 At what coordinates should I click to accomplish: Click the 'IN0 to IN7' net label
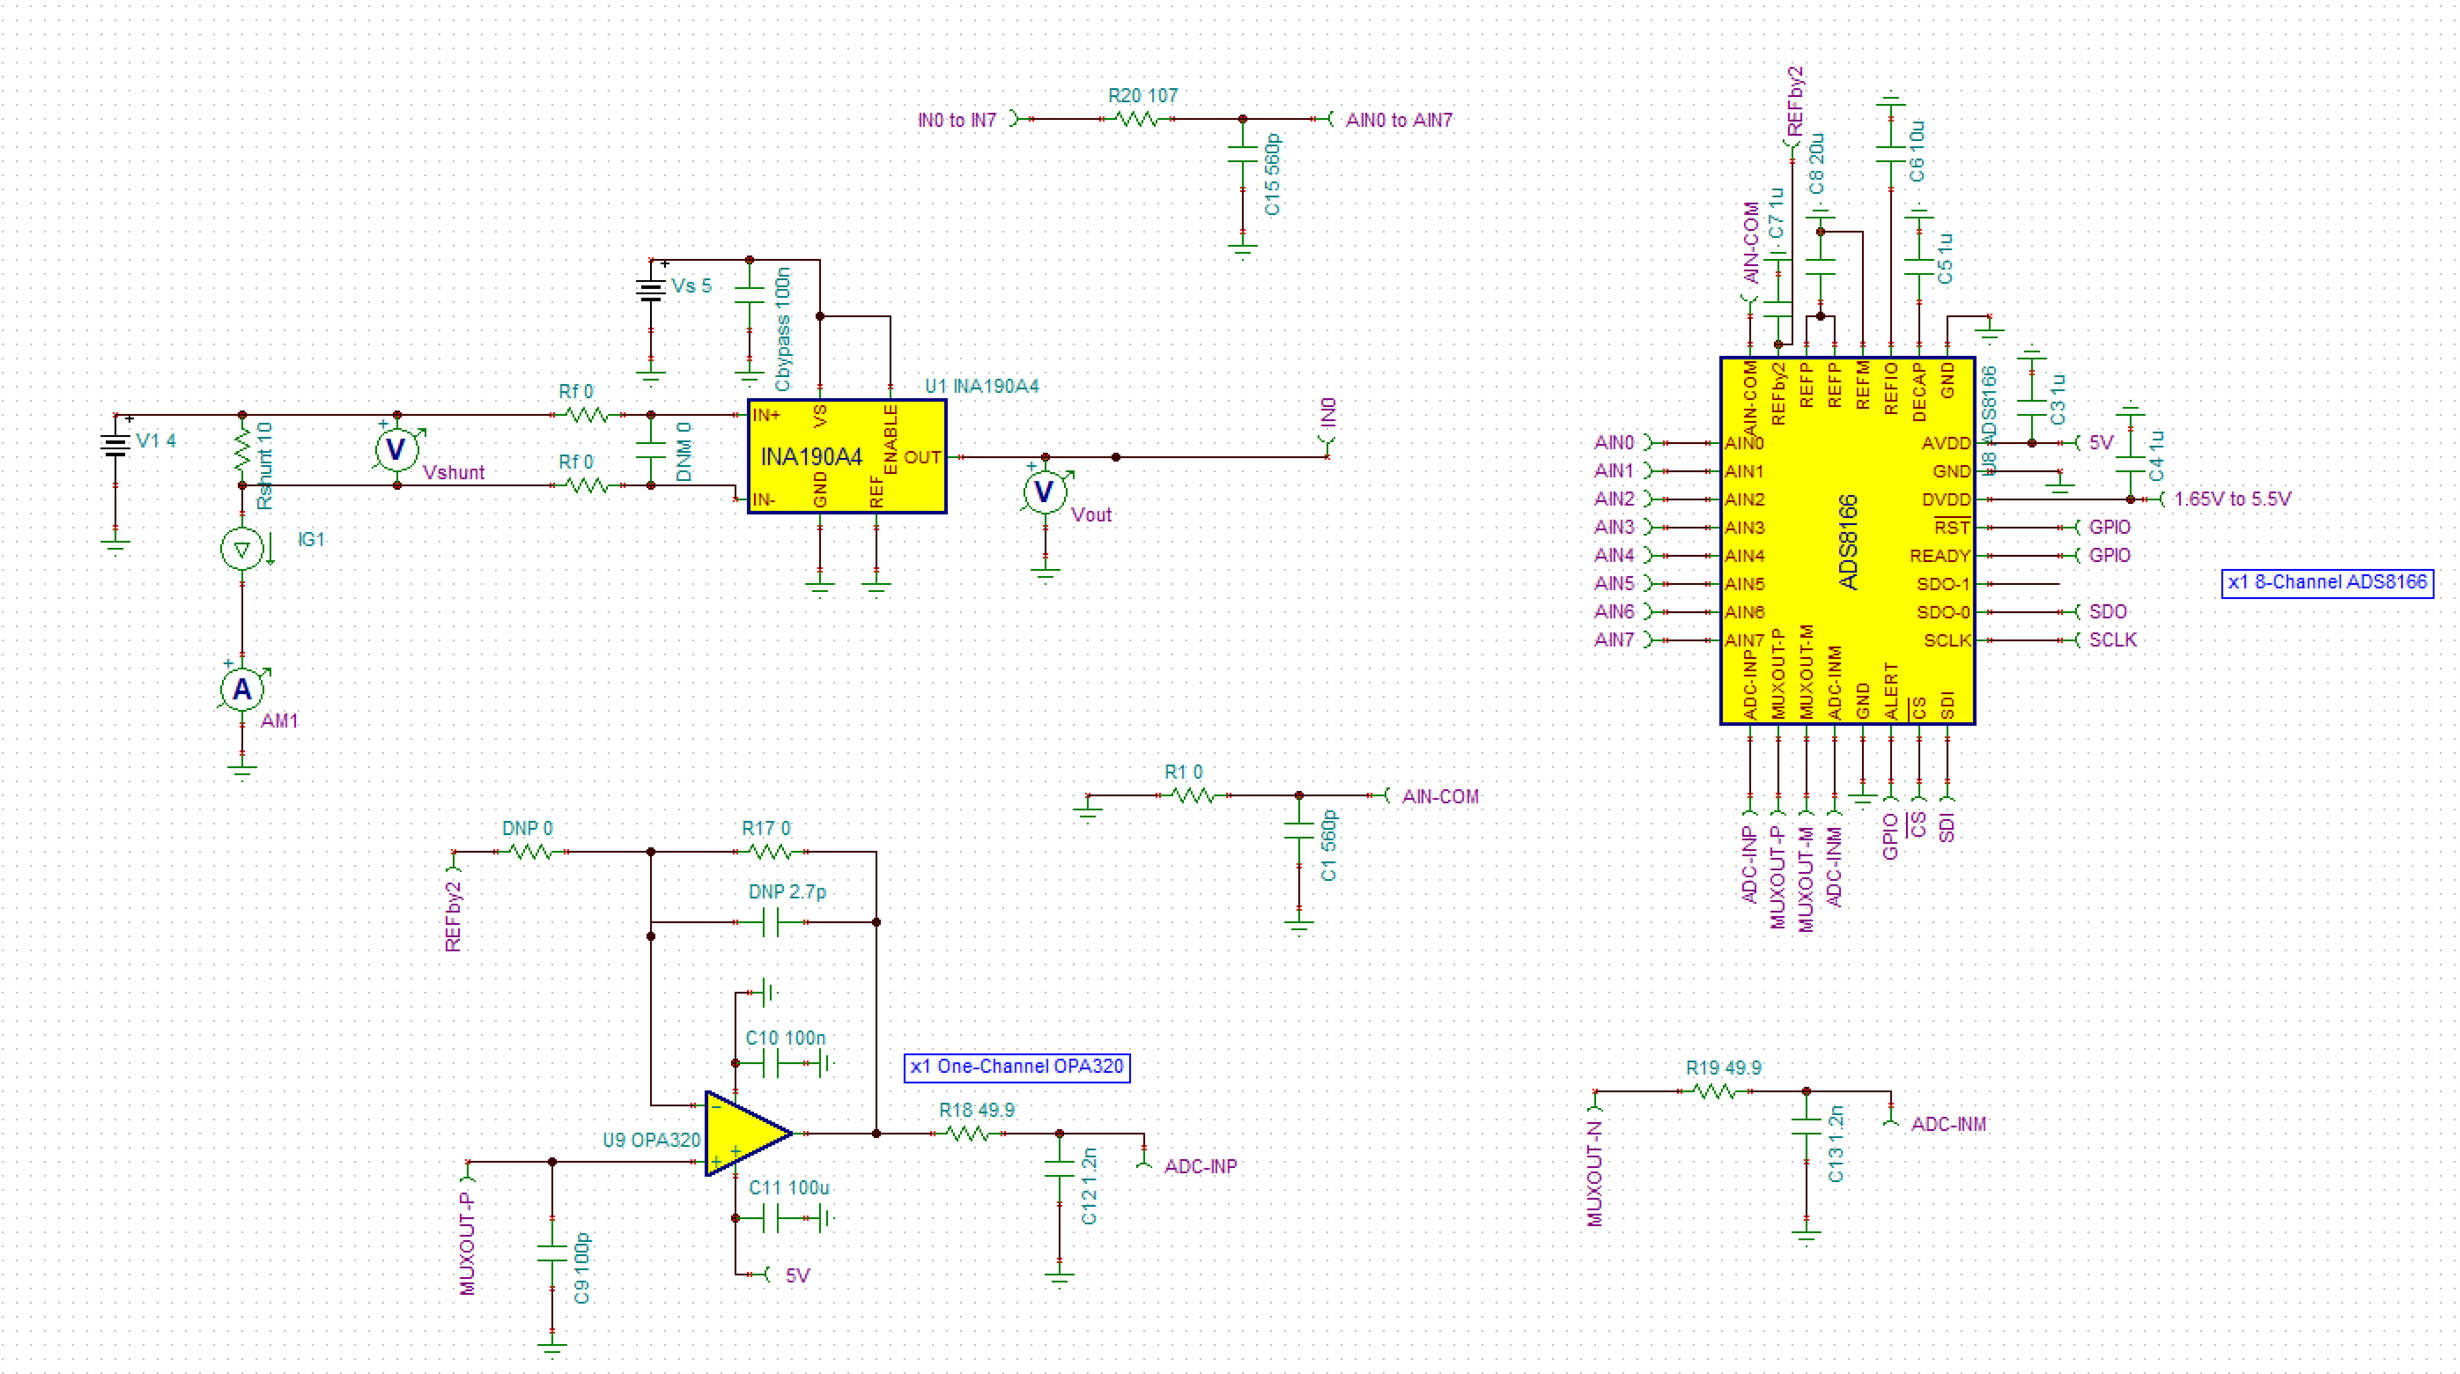tap(957, 120)
